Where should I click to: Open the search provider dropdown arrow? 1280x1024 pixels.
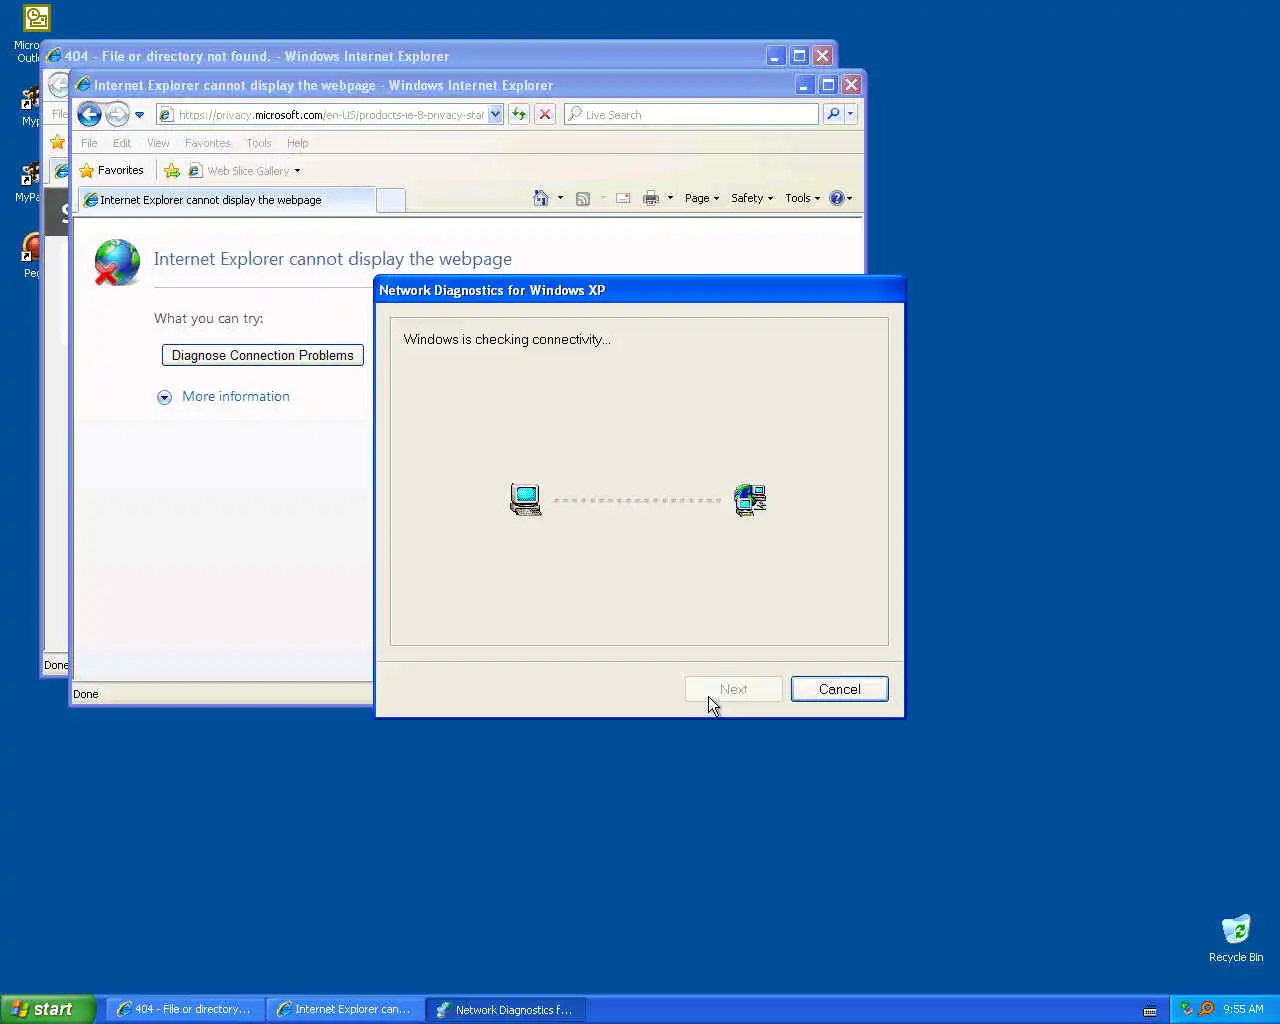coord(851,114)
